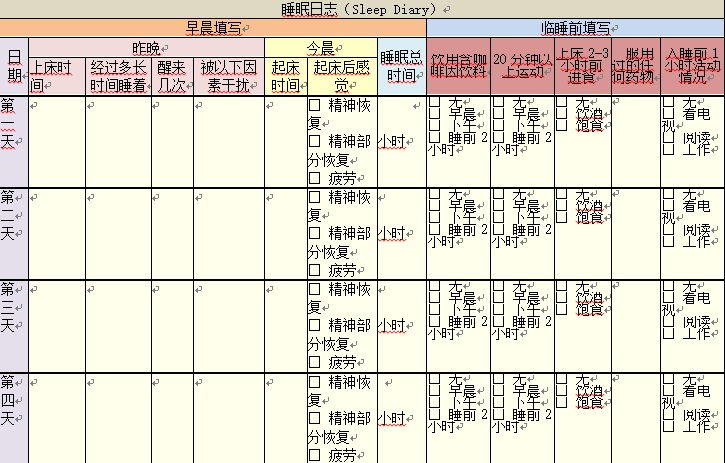Image resolution: width=725 pixels, height=463 pixels.
Task: Click 小时 text in 第一天 睡眠总时间 cell
Action: click(392, 142)
